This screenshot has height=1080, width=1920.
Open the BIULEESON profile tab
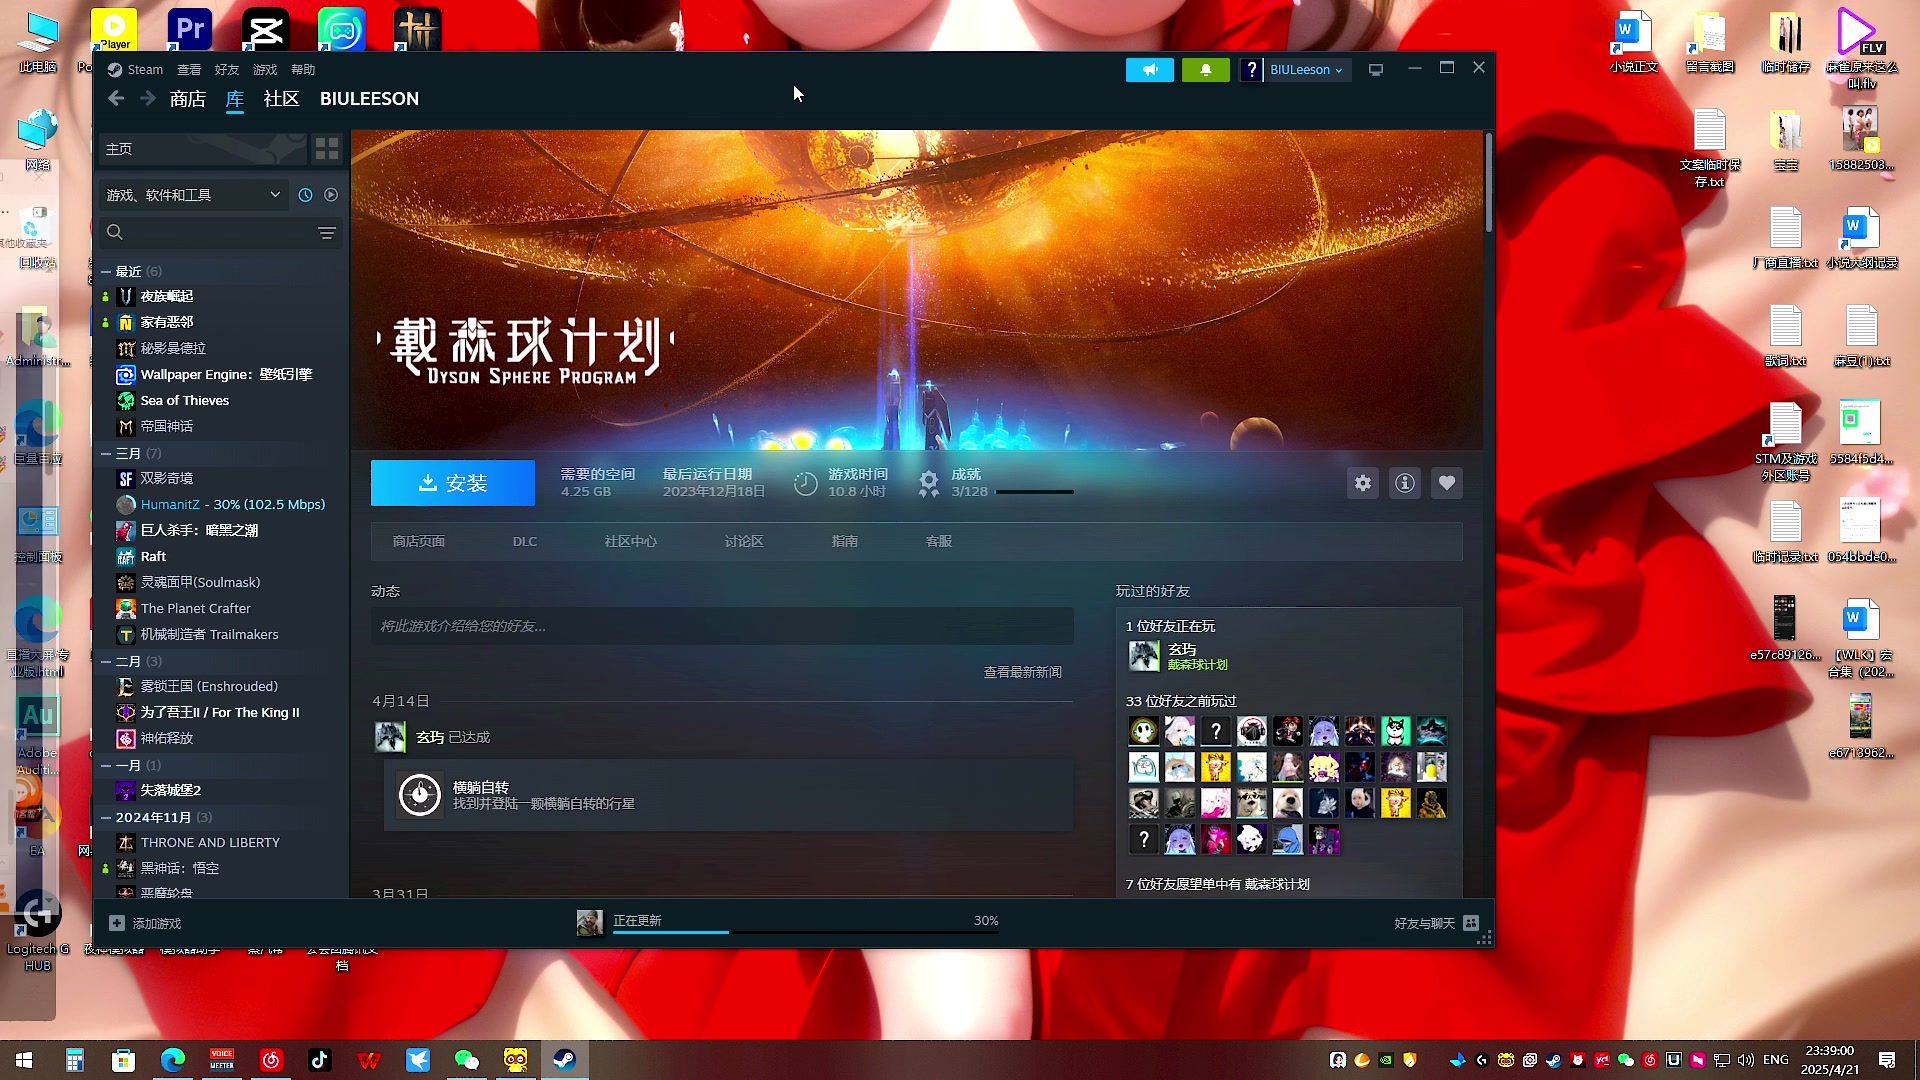(x=369, y=99)
